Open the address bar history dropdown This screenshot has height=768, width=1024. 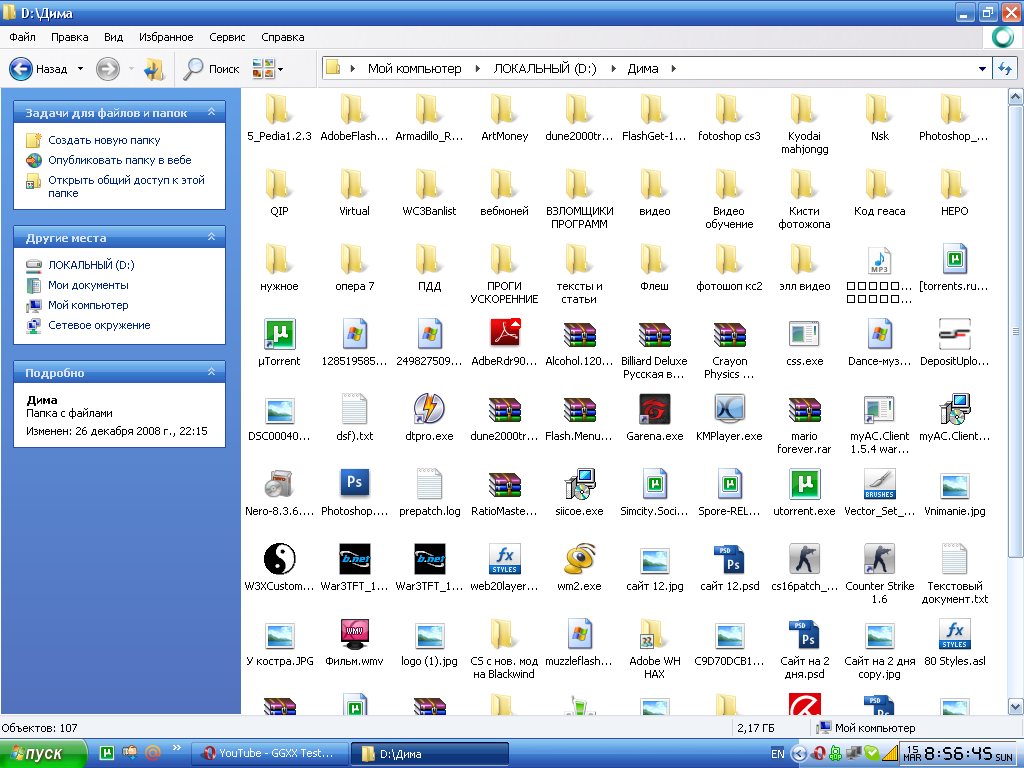click(982, 69)
